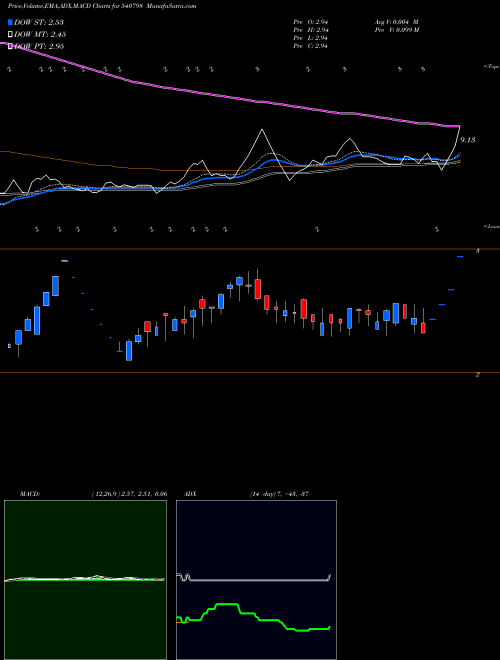Select the 'DOW PT: 2.95' legend label
500x660 pixels.
coord(40,46)
